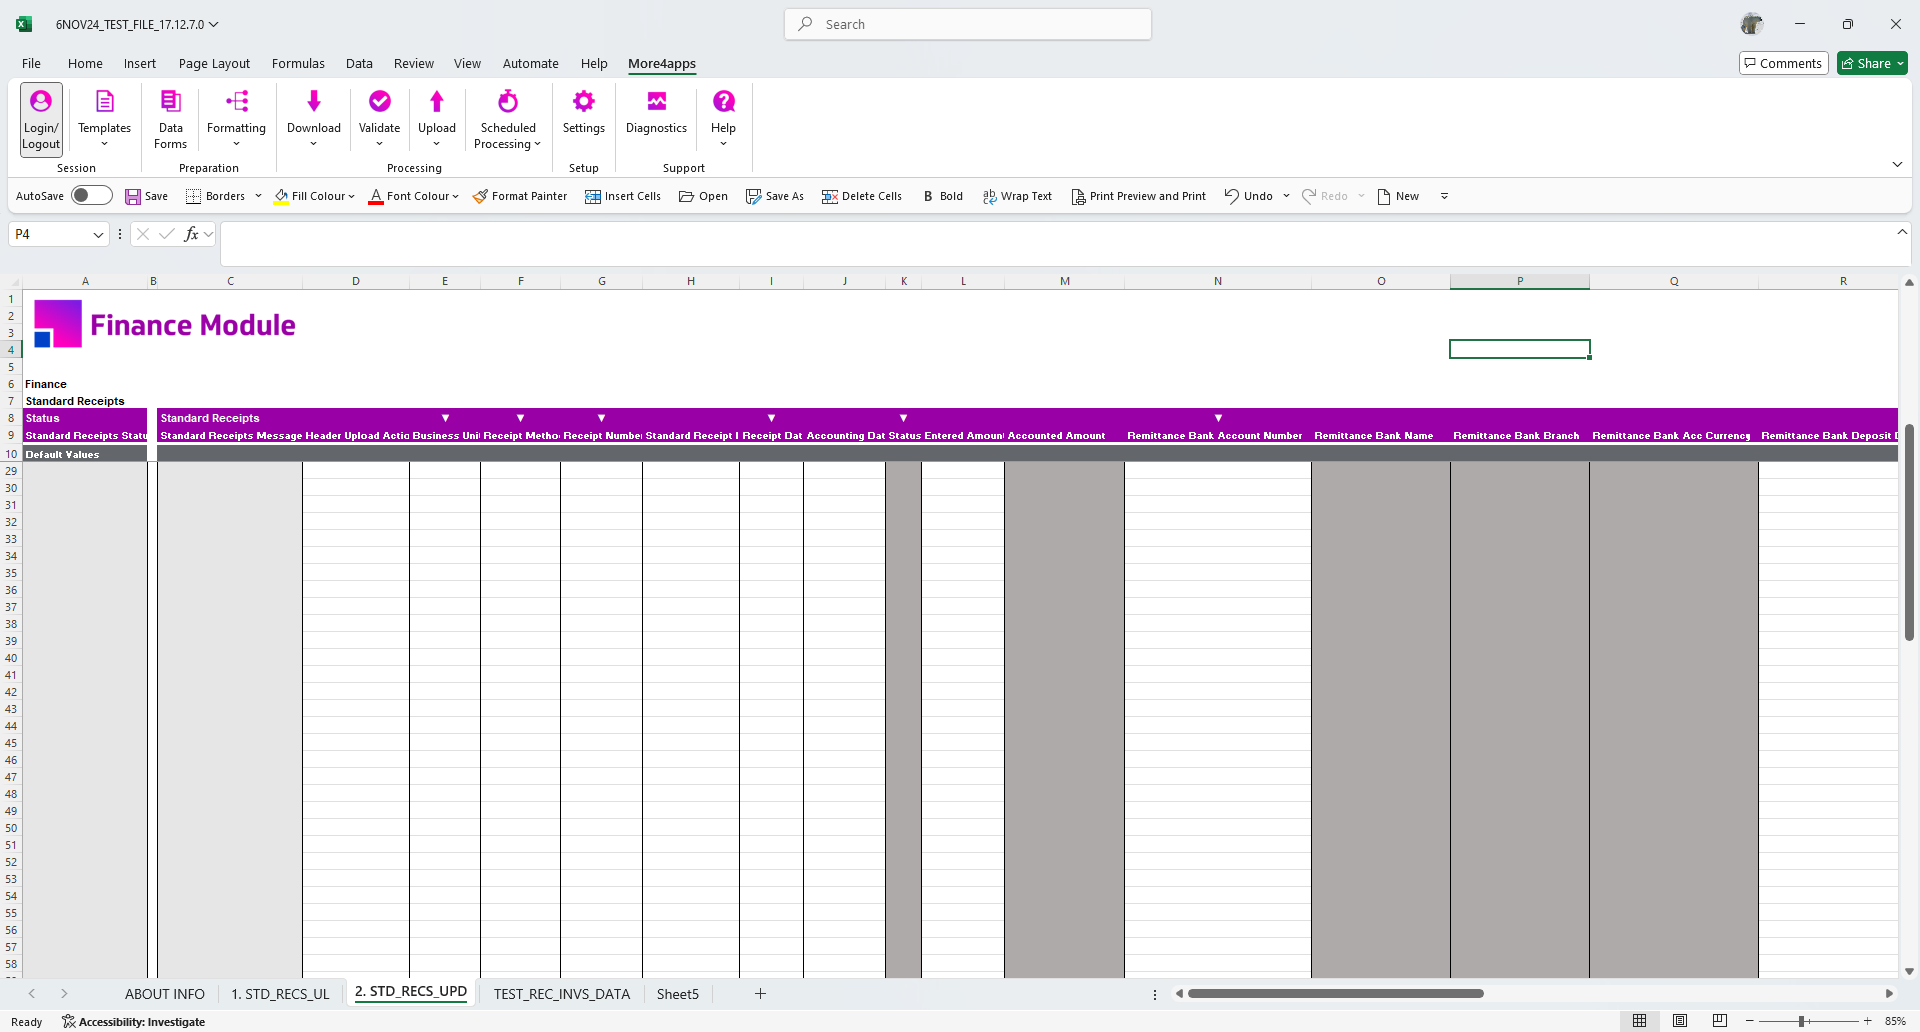Click Undo
Screen dimensions: 1920x1032
pyautogui.click(x=1249, y=197)
